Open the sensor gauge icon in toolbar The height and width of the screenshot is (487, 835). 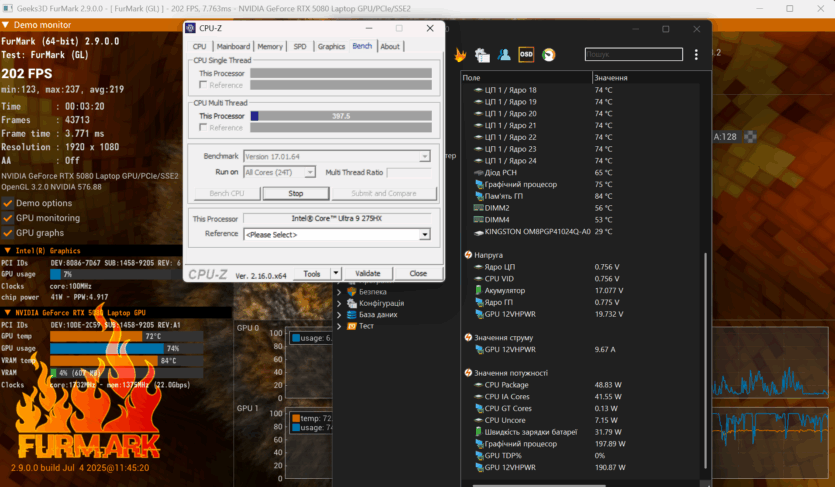548,55
